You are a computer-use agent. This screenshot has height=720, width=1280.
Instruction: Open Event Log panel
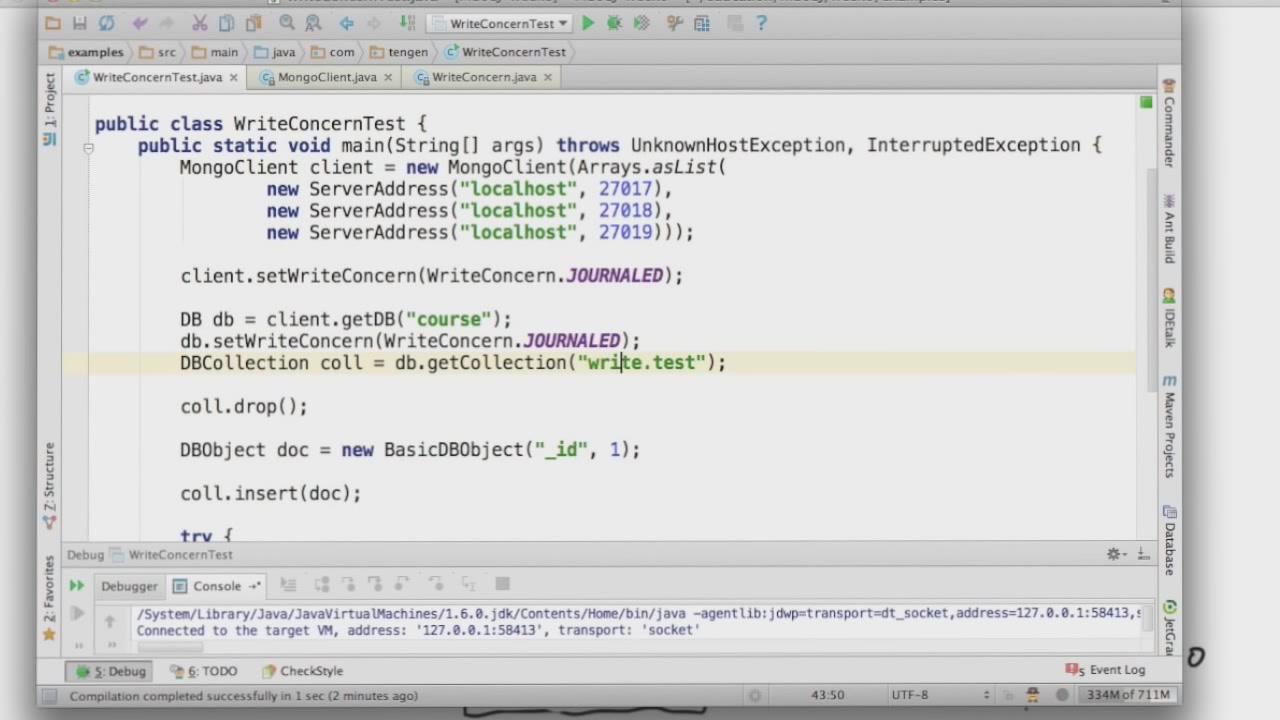pos(1106,670)
